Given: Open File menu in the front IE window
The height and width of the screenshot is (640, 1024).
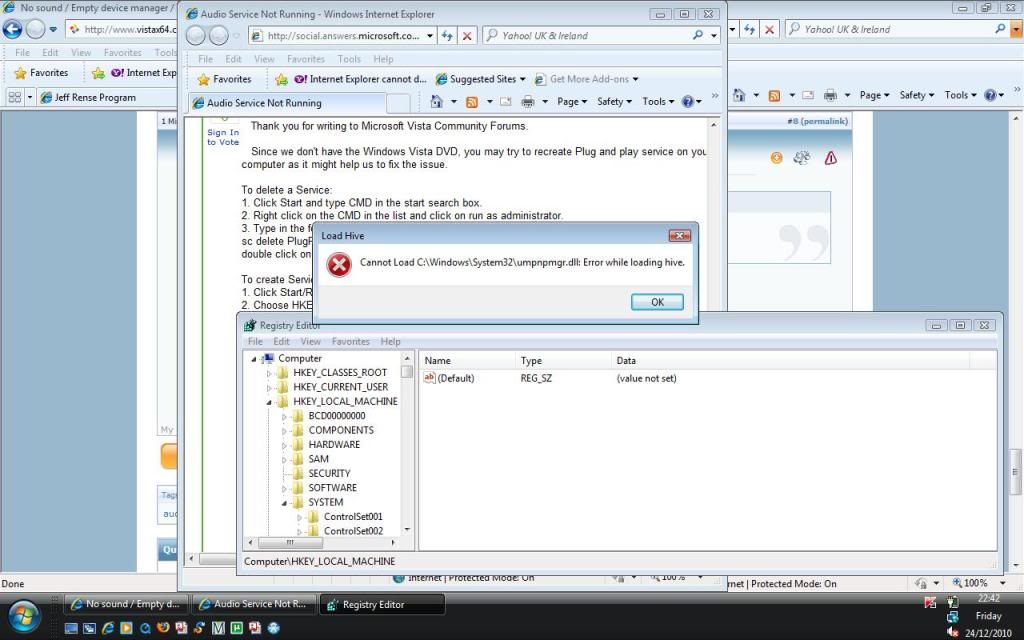Looking at the screenshot, I should point(205,59).
